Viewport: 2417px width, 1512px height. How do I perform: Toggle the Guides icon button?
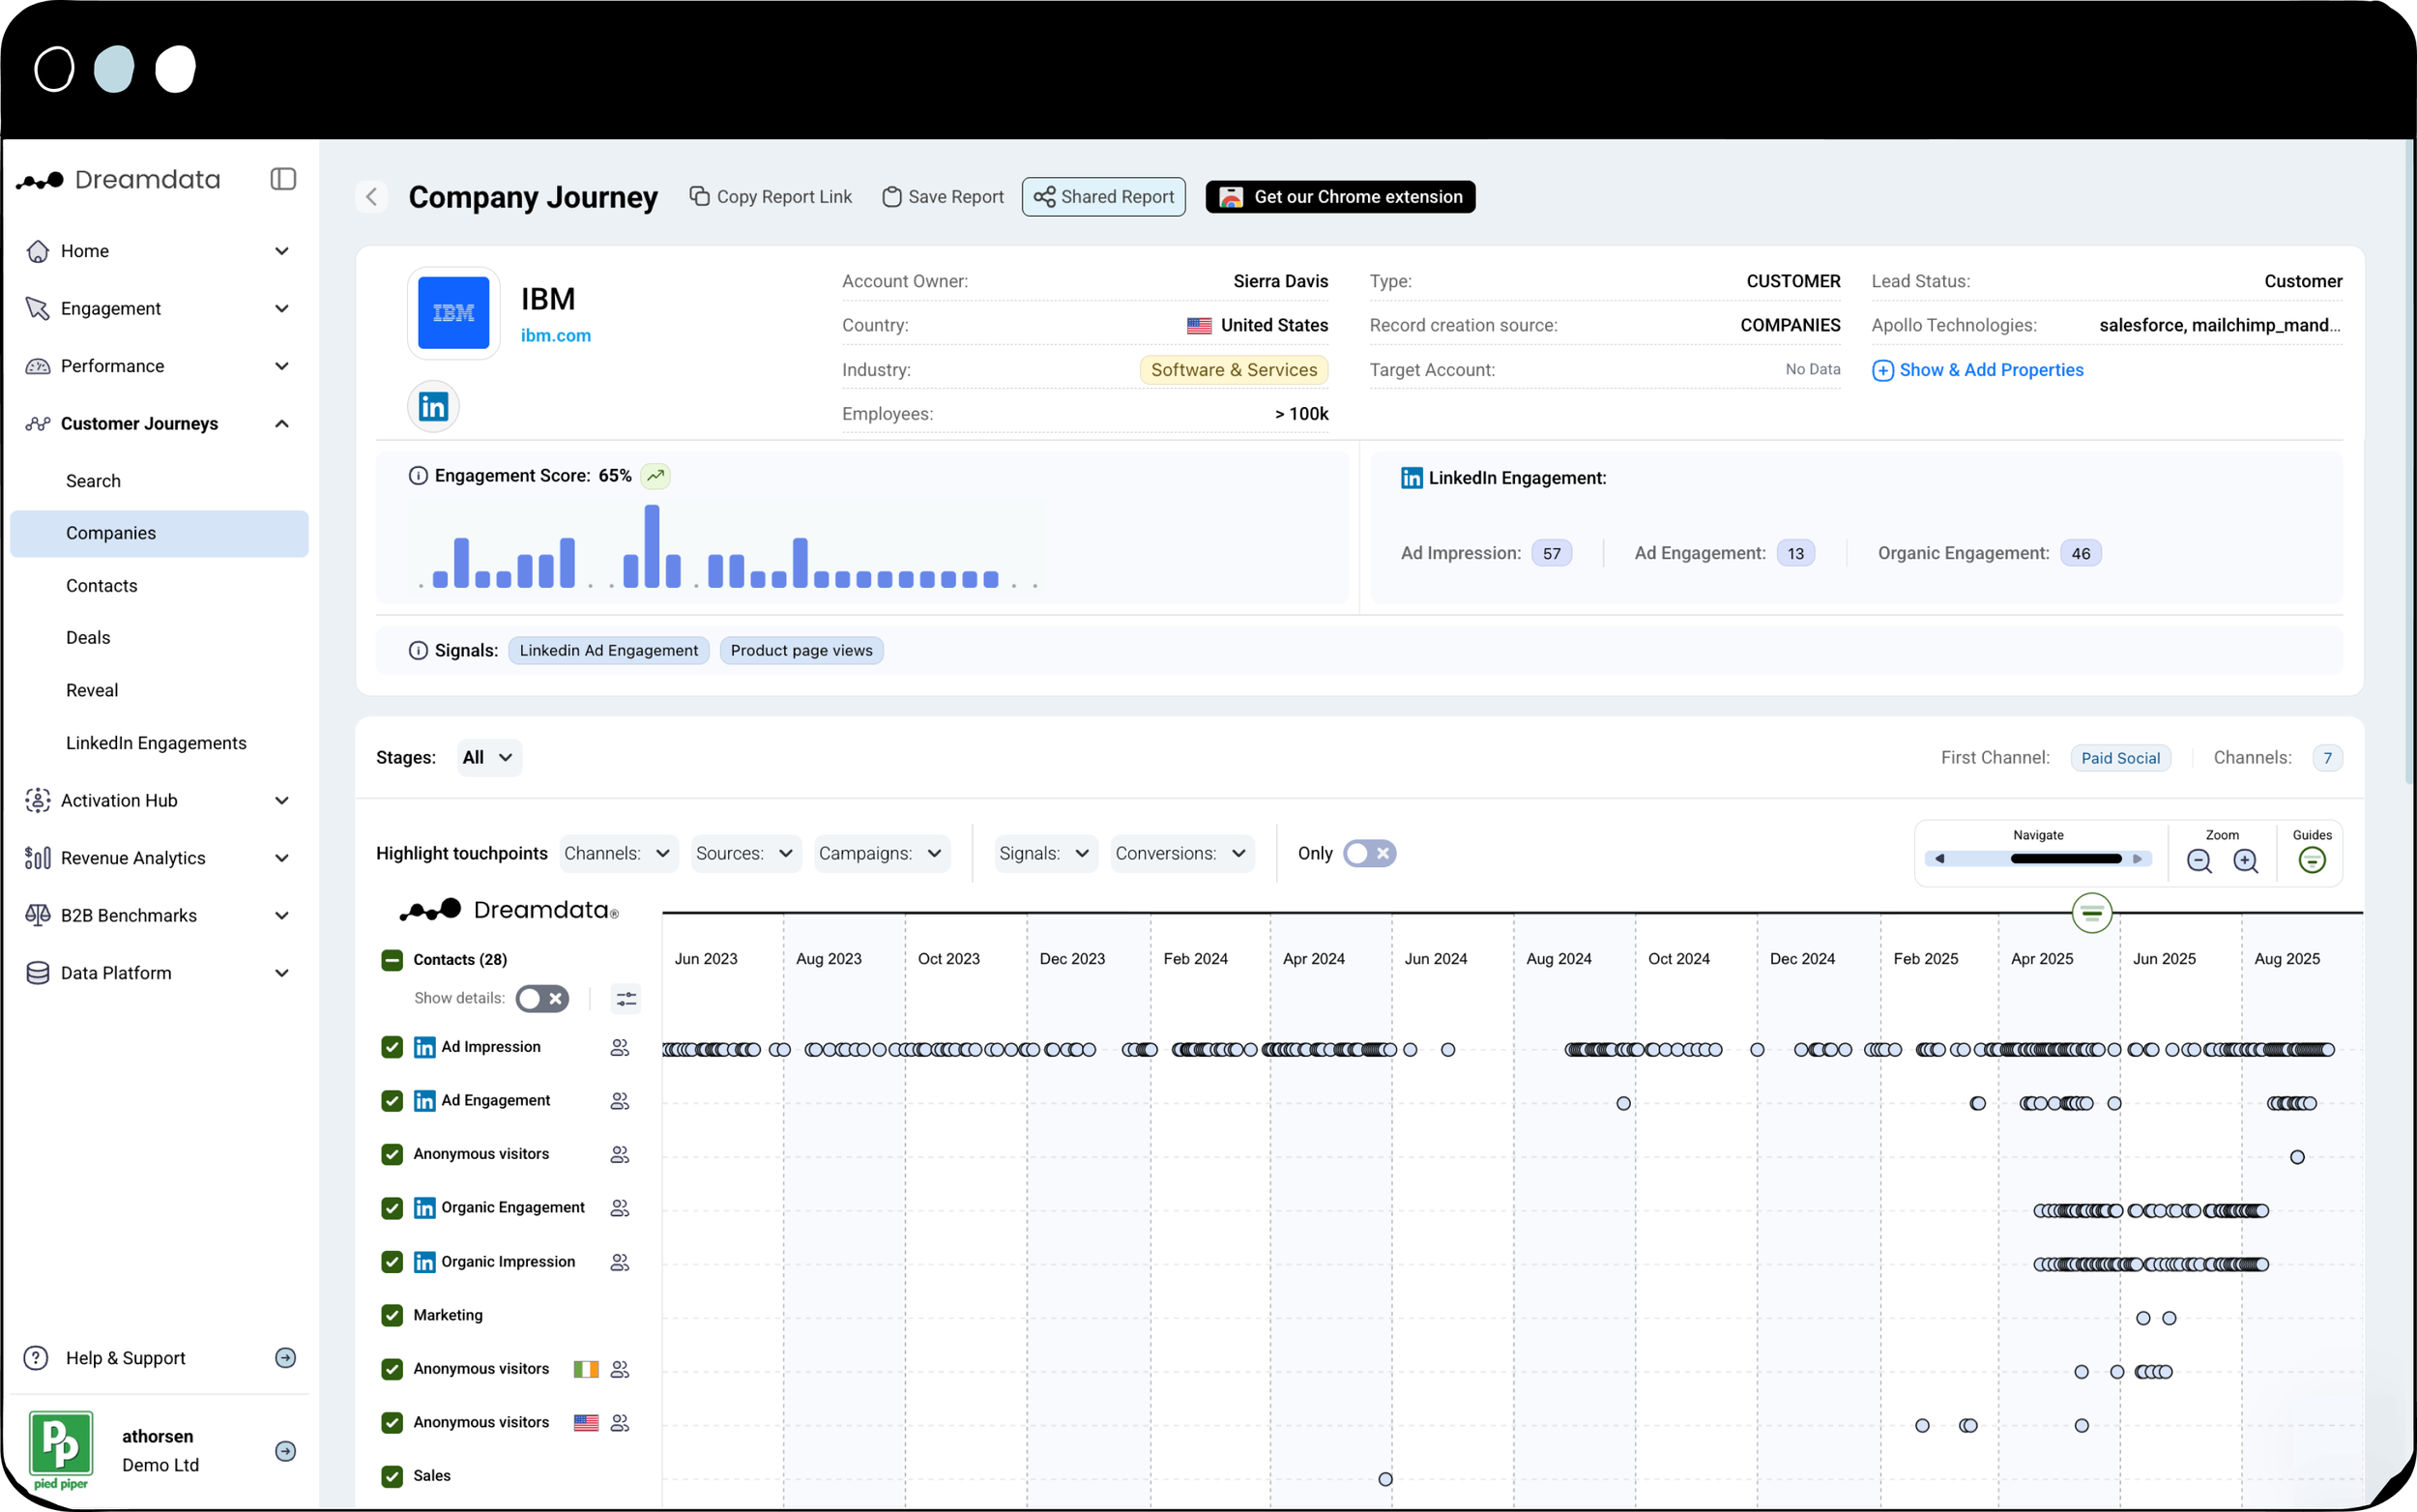point(2311,860)
